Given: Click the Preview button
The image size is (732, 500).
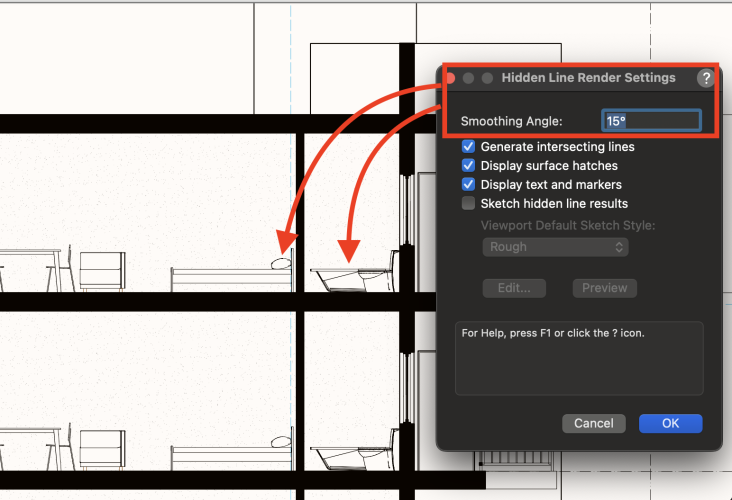Looking at the screenshot, I should point(604,288).
